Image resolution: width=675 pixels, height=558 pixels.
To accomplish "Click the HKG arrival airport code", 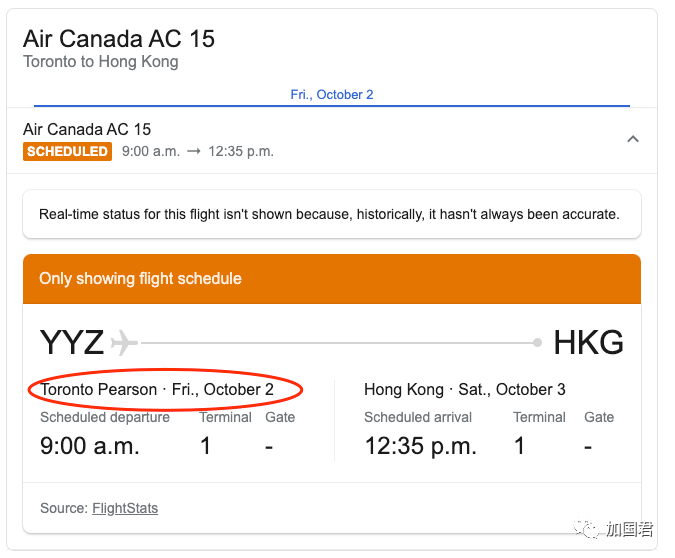I will [588, 343].
